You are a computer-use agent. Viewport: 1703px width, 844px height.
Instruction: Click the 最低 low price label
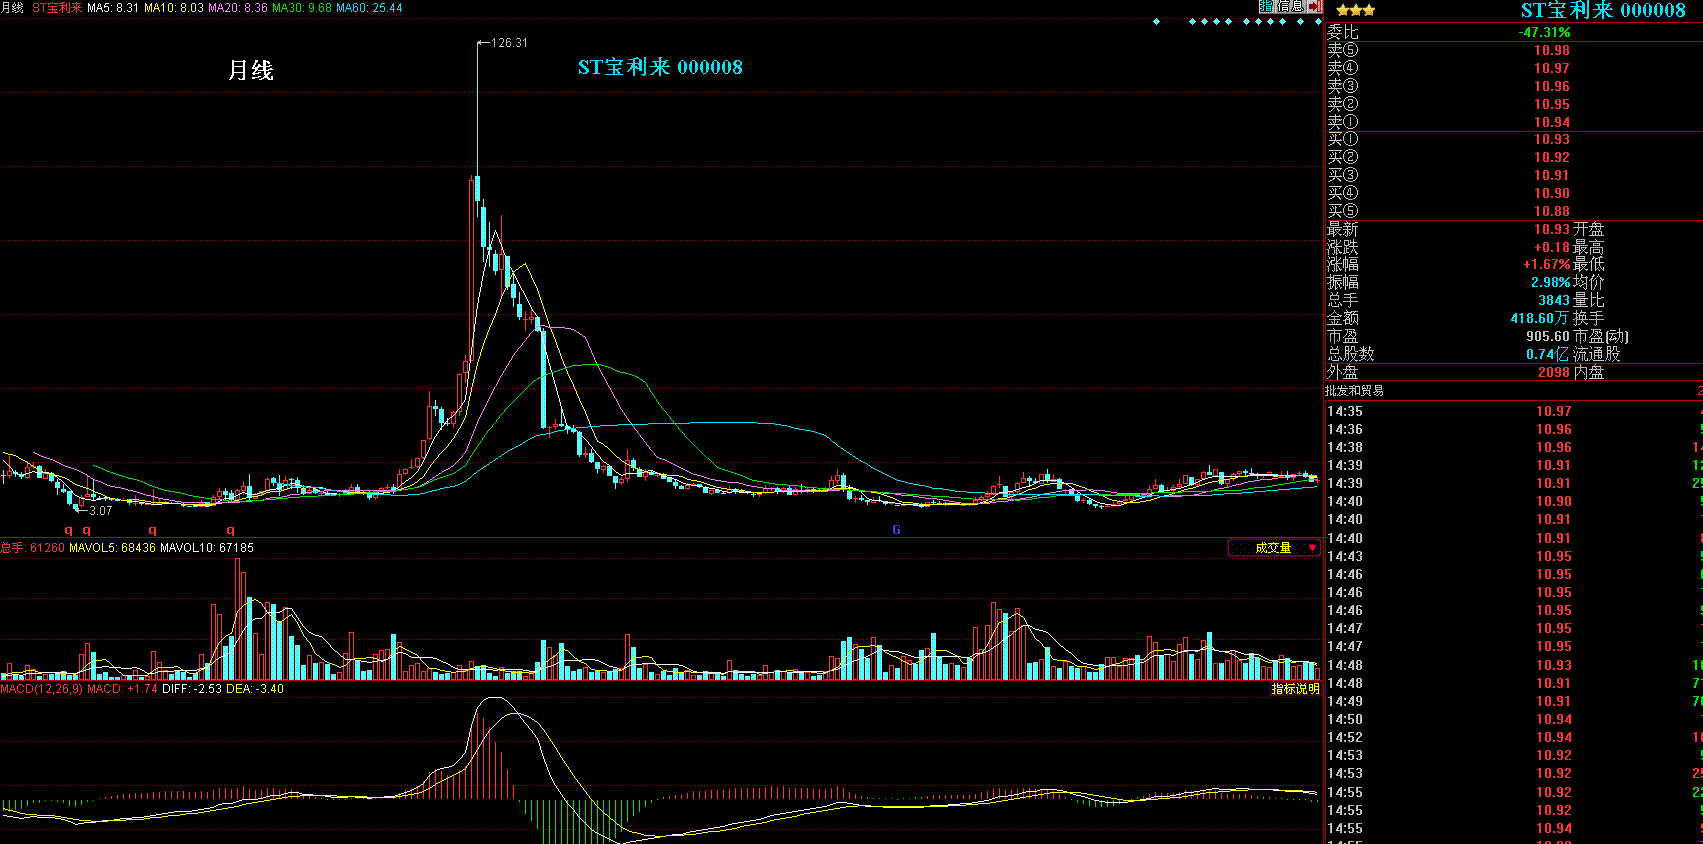(1589, 265)
